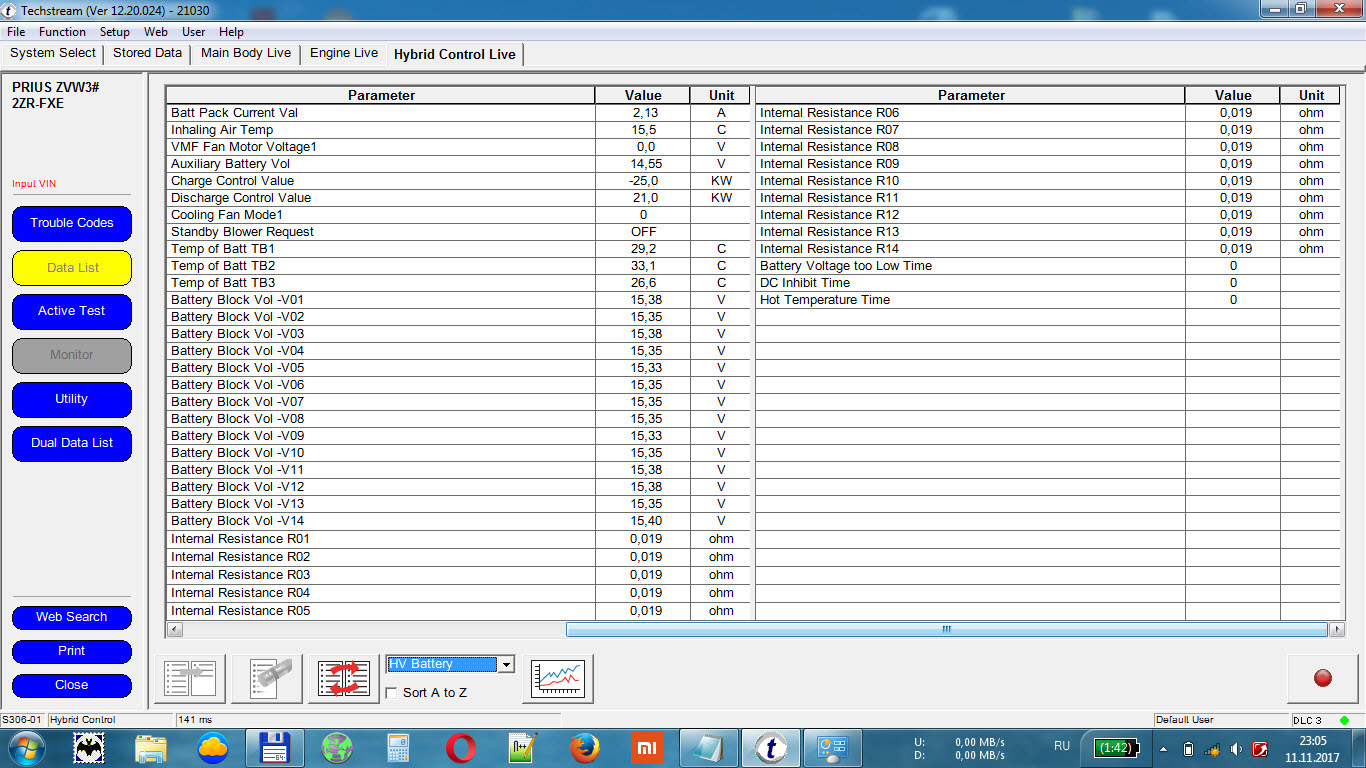Show hidden system tray icons

coord(1163,749)
